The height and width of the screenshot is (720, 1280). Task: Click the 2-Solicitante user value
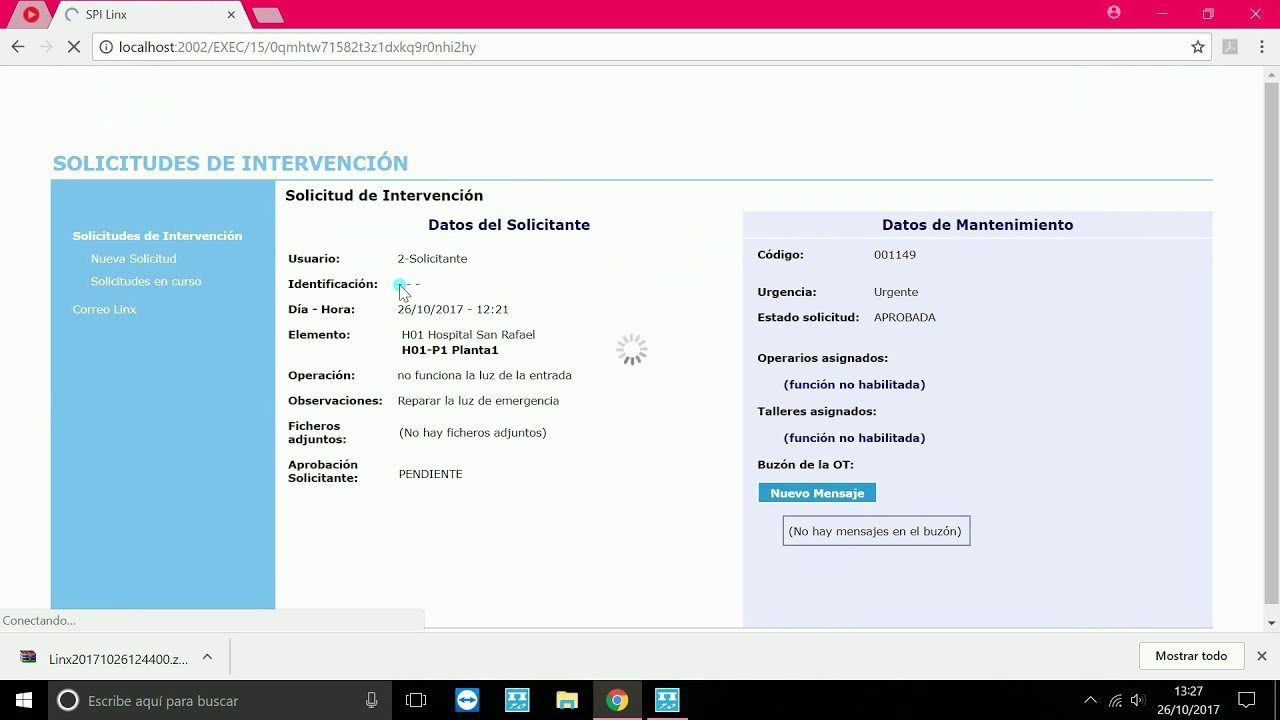(x=432, y=259)
